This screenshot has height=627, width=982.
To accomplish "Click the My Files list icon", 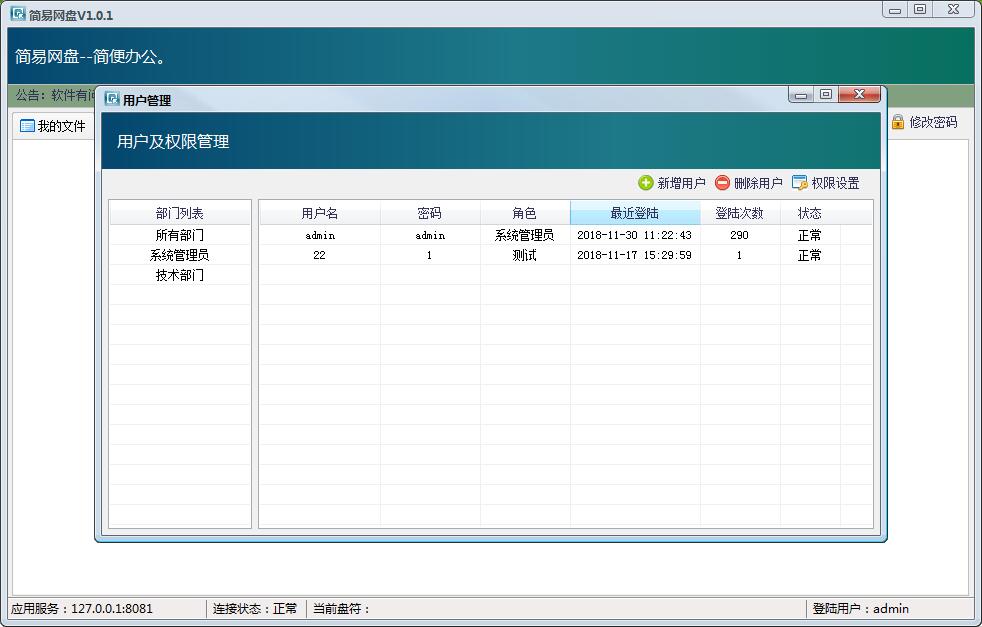I will [x=27, y=126].
